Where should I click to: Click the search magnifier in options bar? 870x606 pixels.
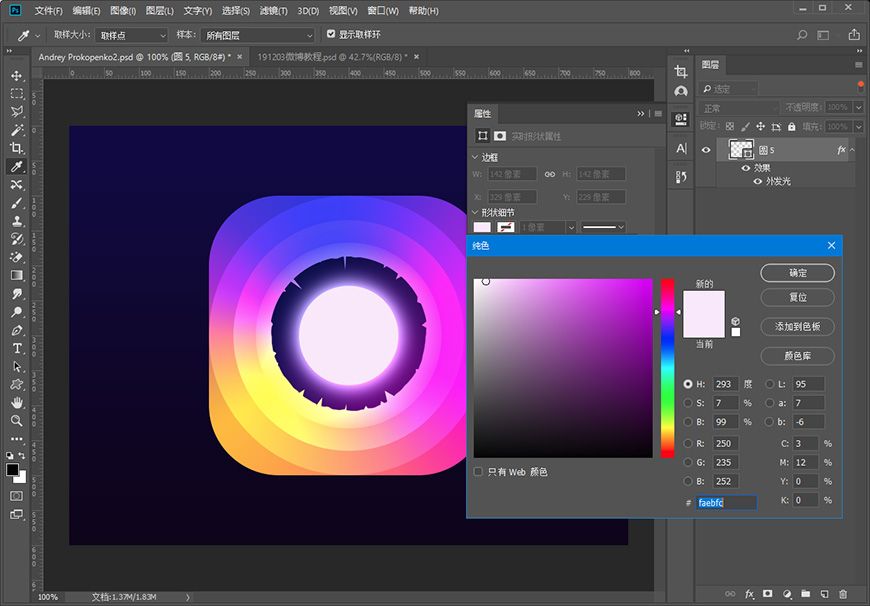(x=802, y=35)
